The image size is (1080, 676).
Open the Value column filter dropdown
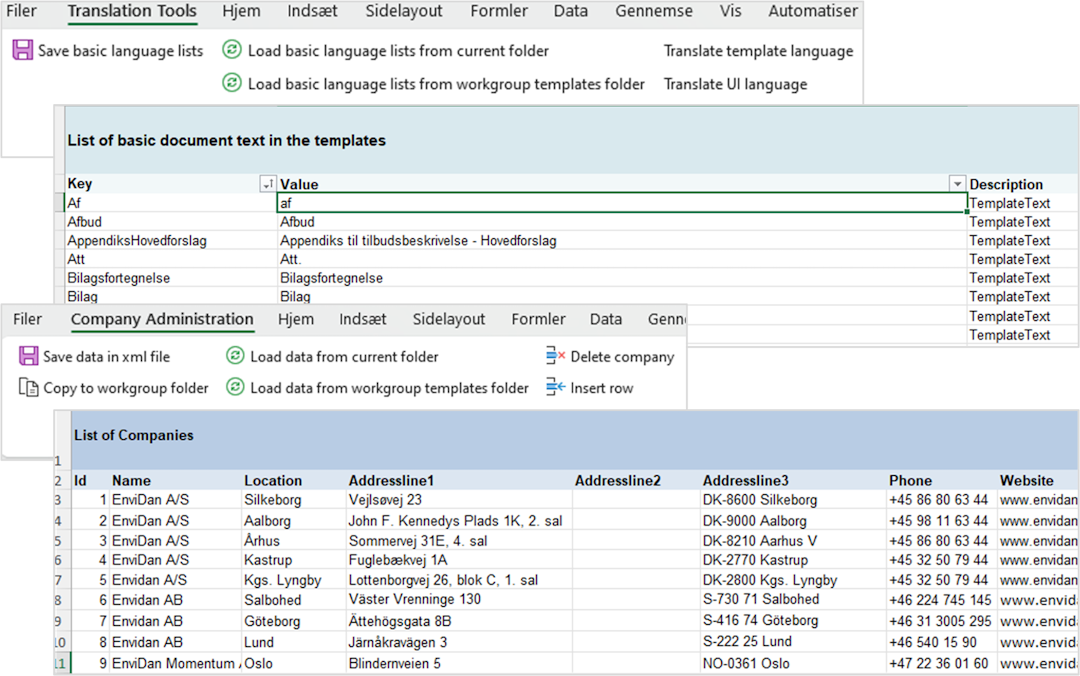(x=957, y=184)
